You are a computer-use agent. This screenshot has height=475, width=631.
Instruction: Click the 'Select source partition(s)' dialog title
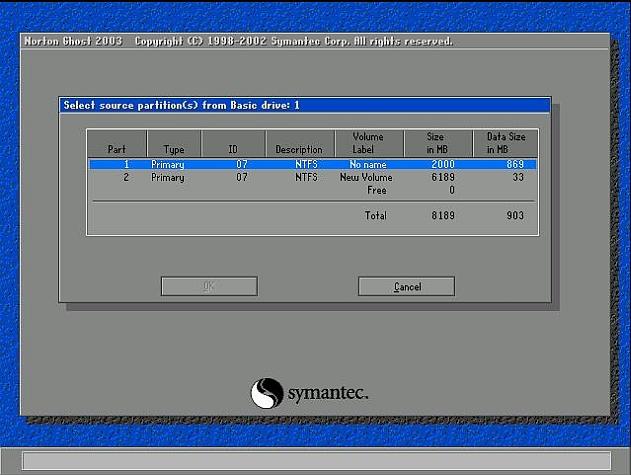tap(181, 105)
